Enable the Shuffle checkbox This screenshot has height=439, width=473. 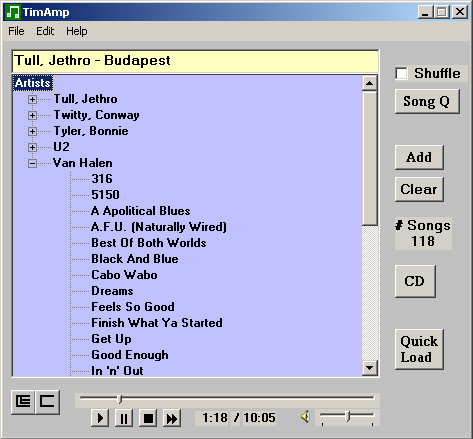coord(402,73)
